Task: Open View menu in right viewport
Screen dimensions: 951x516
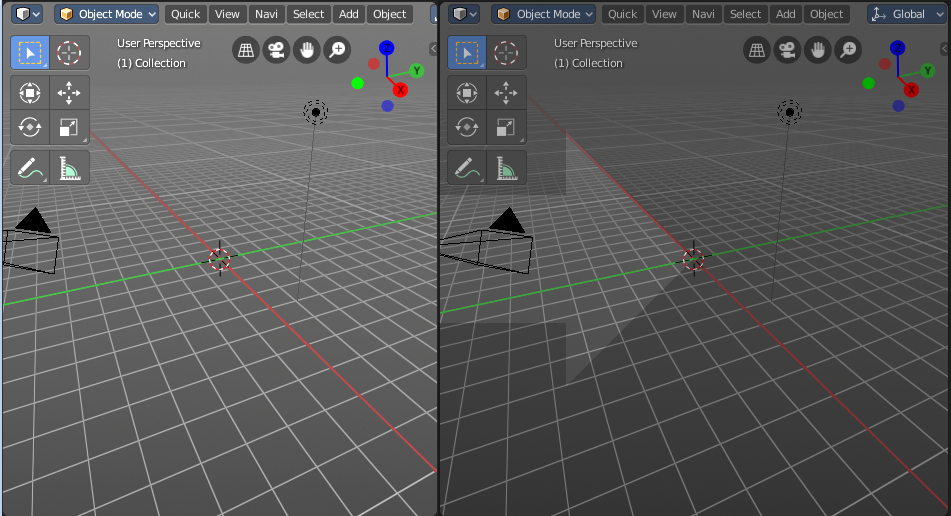Action: [x=664, y=14]
